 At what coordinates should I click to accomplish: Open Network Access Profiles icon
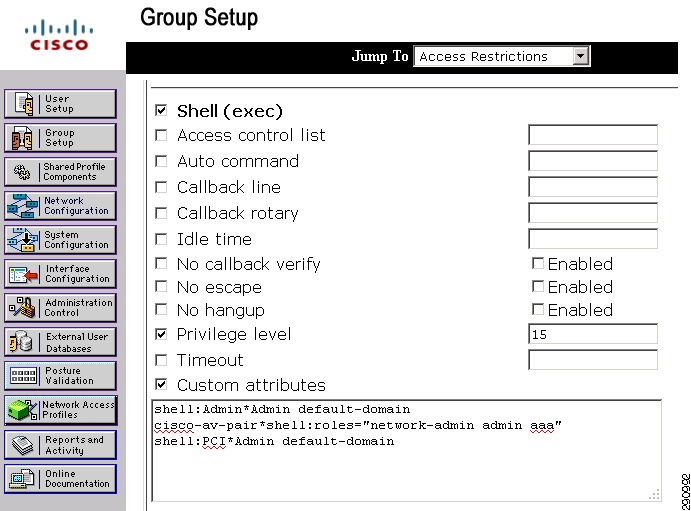22,410
